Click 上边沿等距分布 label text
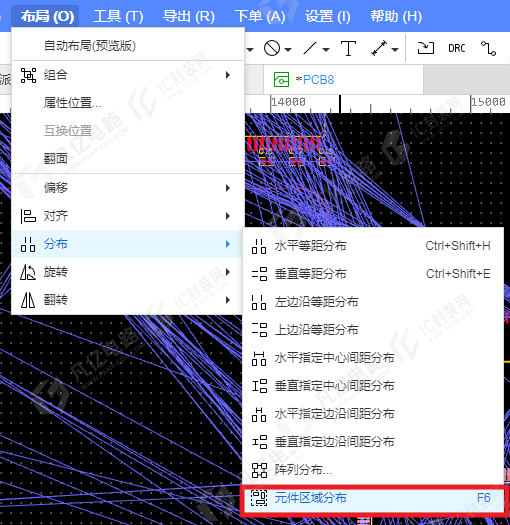Image resolution: width=510 pixels, height=525 pixels. click(316, 330)
